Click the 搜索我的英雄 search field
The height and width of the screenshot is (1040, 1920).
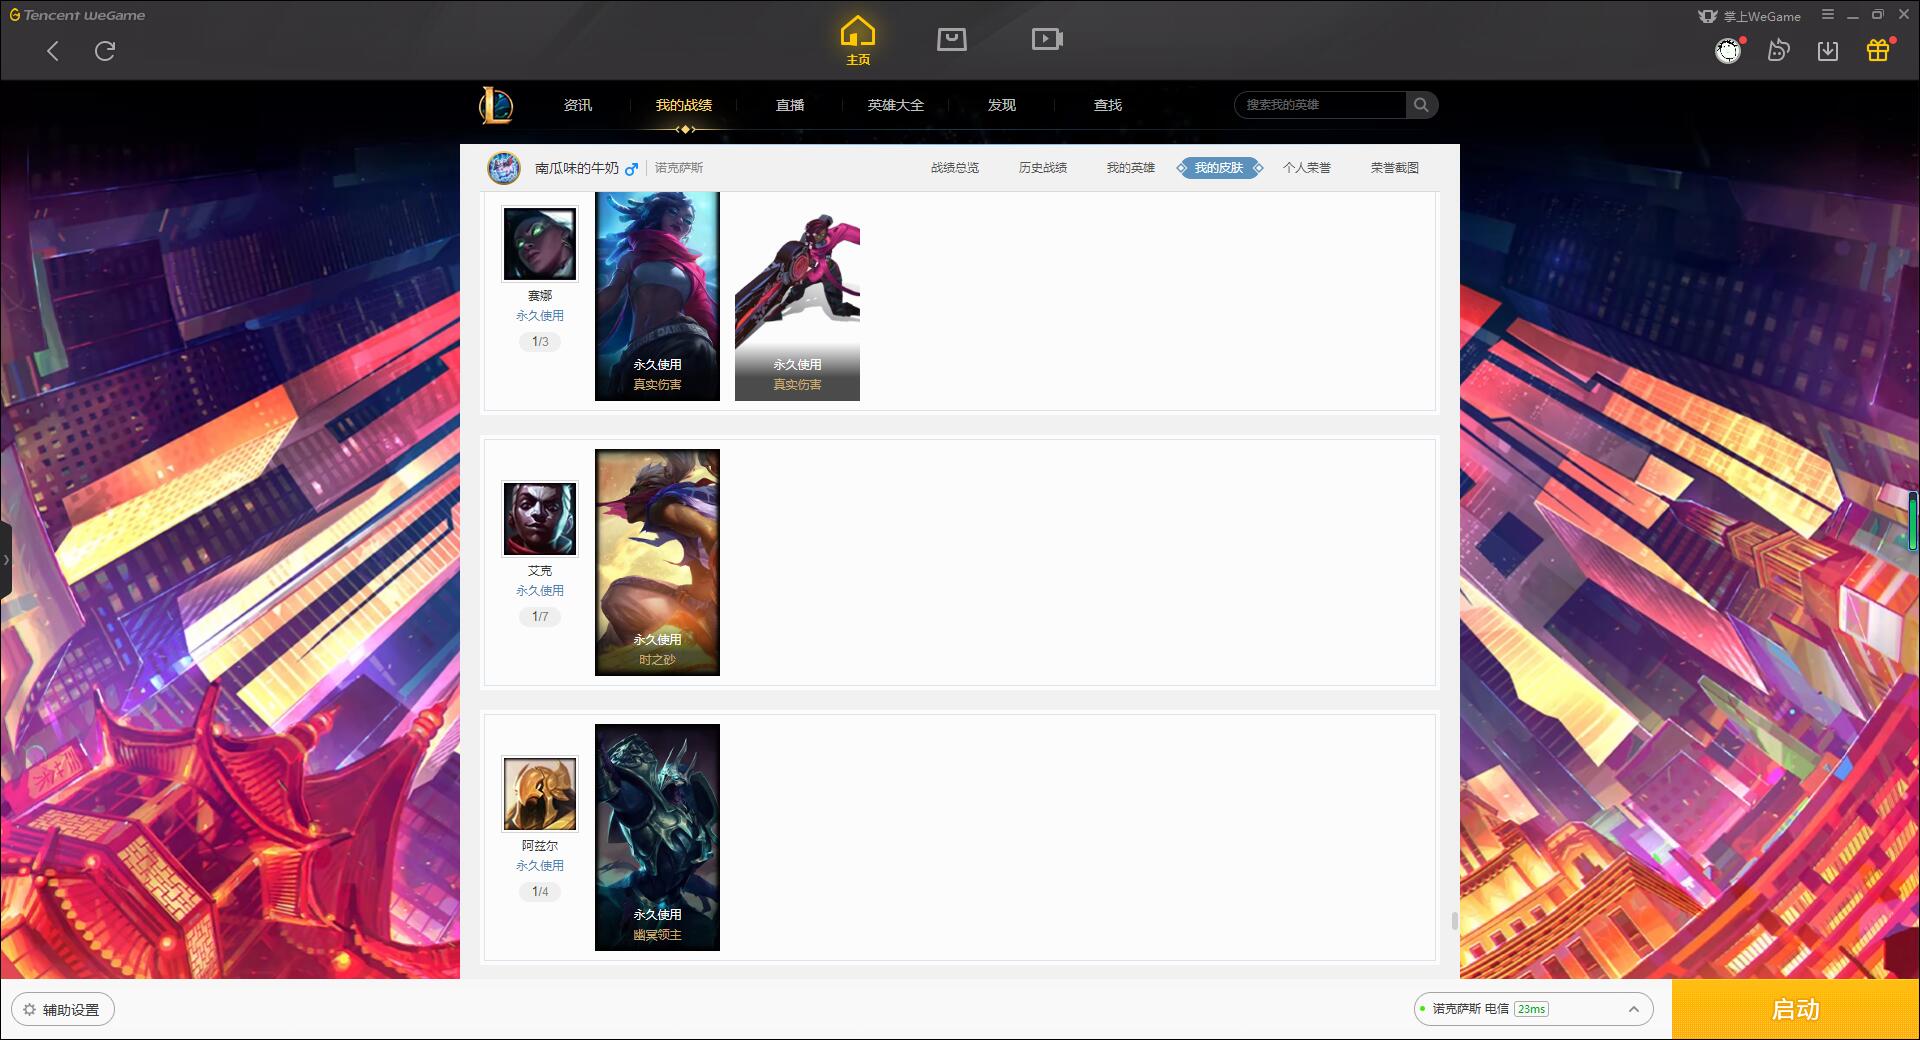1320,105
